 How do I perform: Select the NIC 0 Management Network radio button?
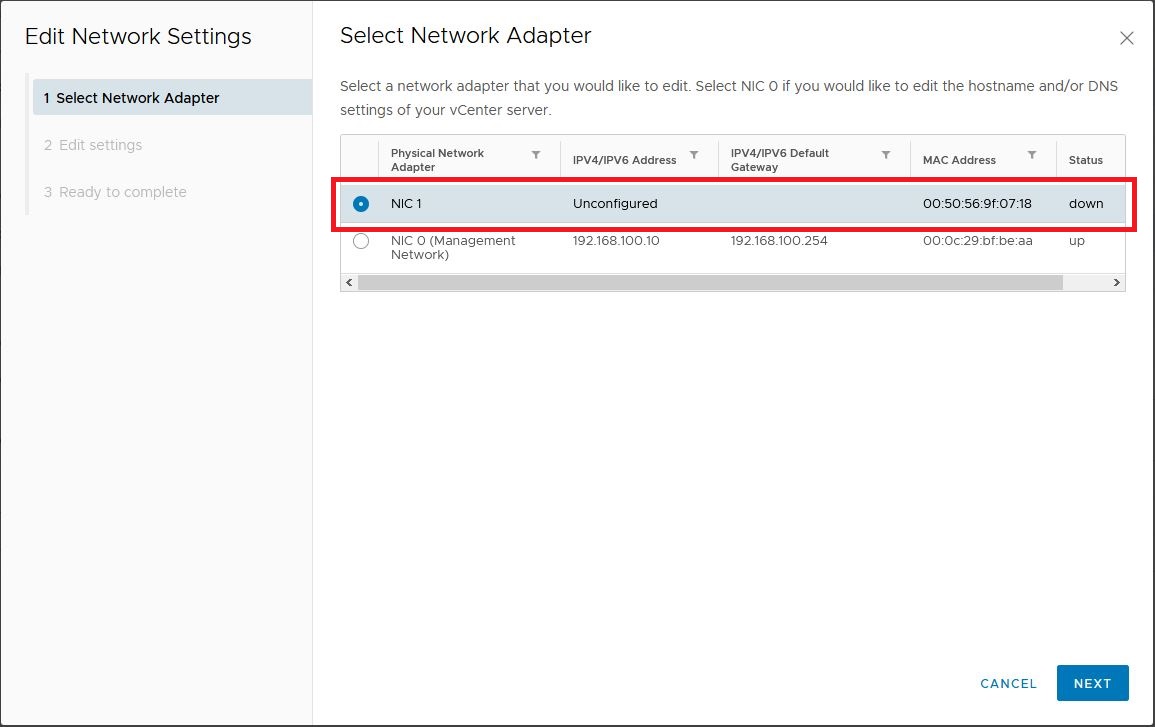361,241
